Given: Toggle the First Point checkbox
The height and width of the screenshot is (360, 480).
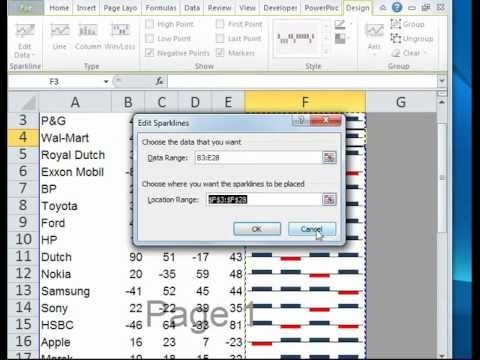Looking at the screenshot, I should (x=220, y=24).
